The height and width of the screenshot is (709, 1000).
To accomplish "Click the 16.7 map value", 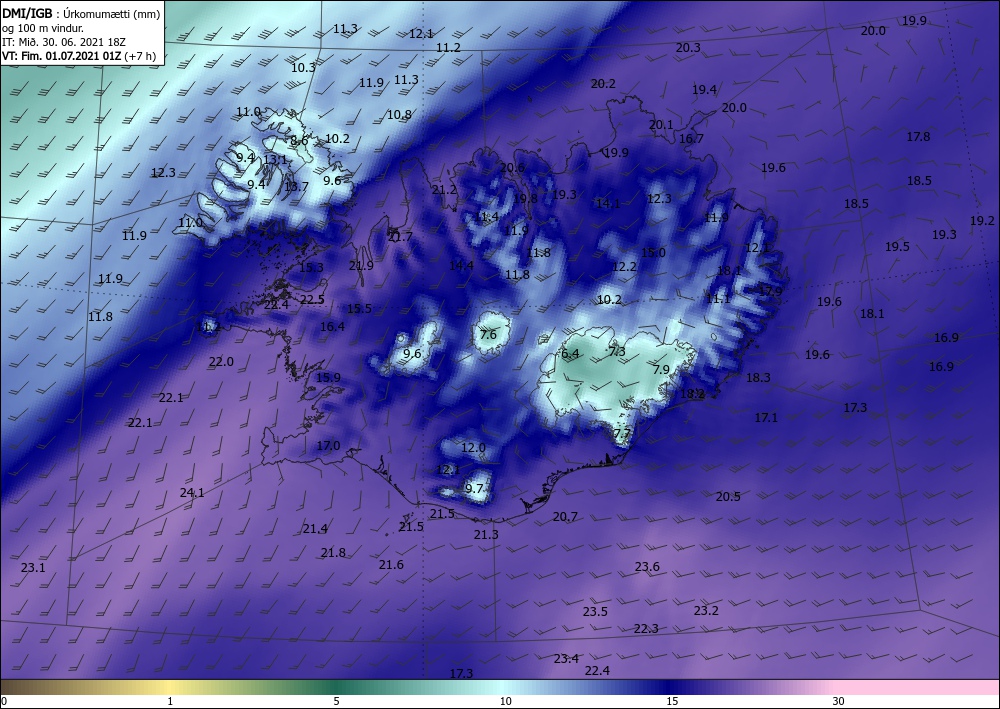I will point(691,138).
